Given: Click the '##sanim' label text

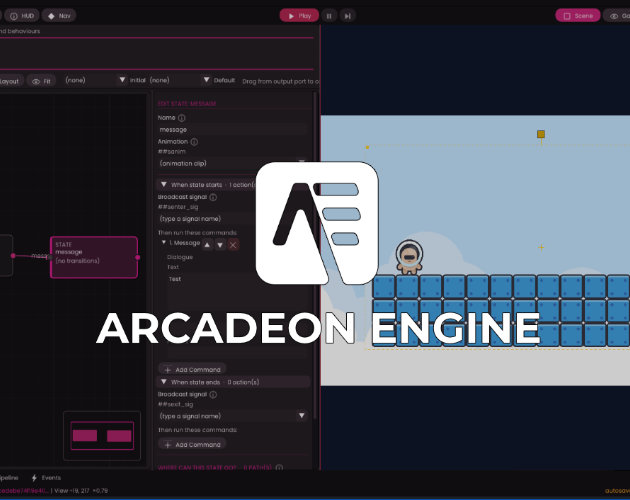Looking at the screenshot, I should [x=172, y=152].
